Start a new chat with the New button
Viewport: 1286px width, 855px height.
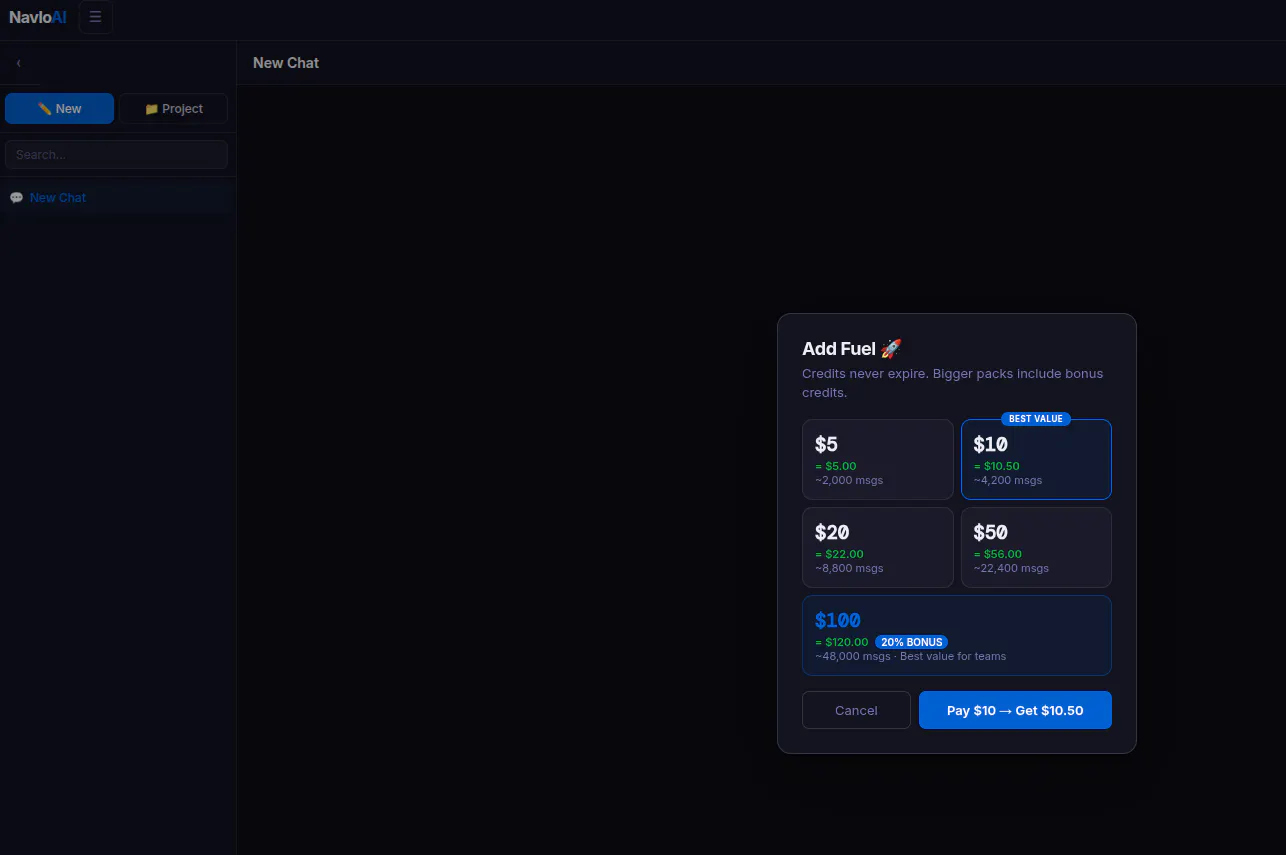click(59, 109)
